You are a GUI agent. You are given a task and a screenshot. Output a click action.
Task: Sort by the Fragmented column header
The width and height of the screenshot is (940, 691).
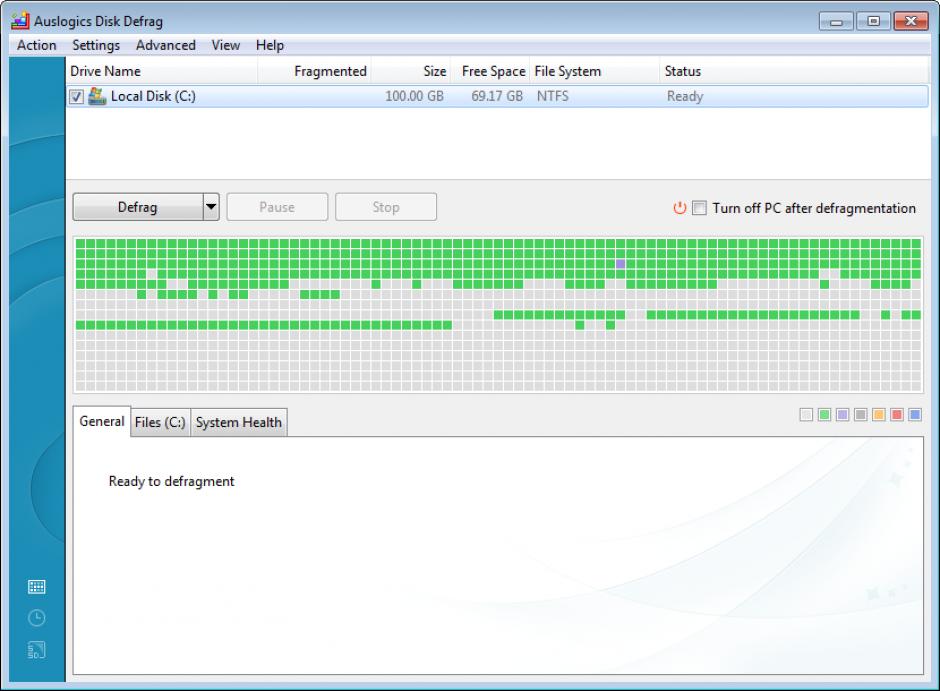(x=315, y=71)
